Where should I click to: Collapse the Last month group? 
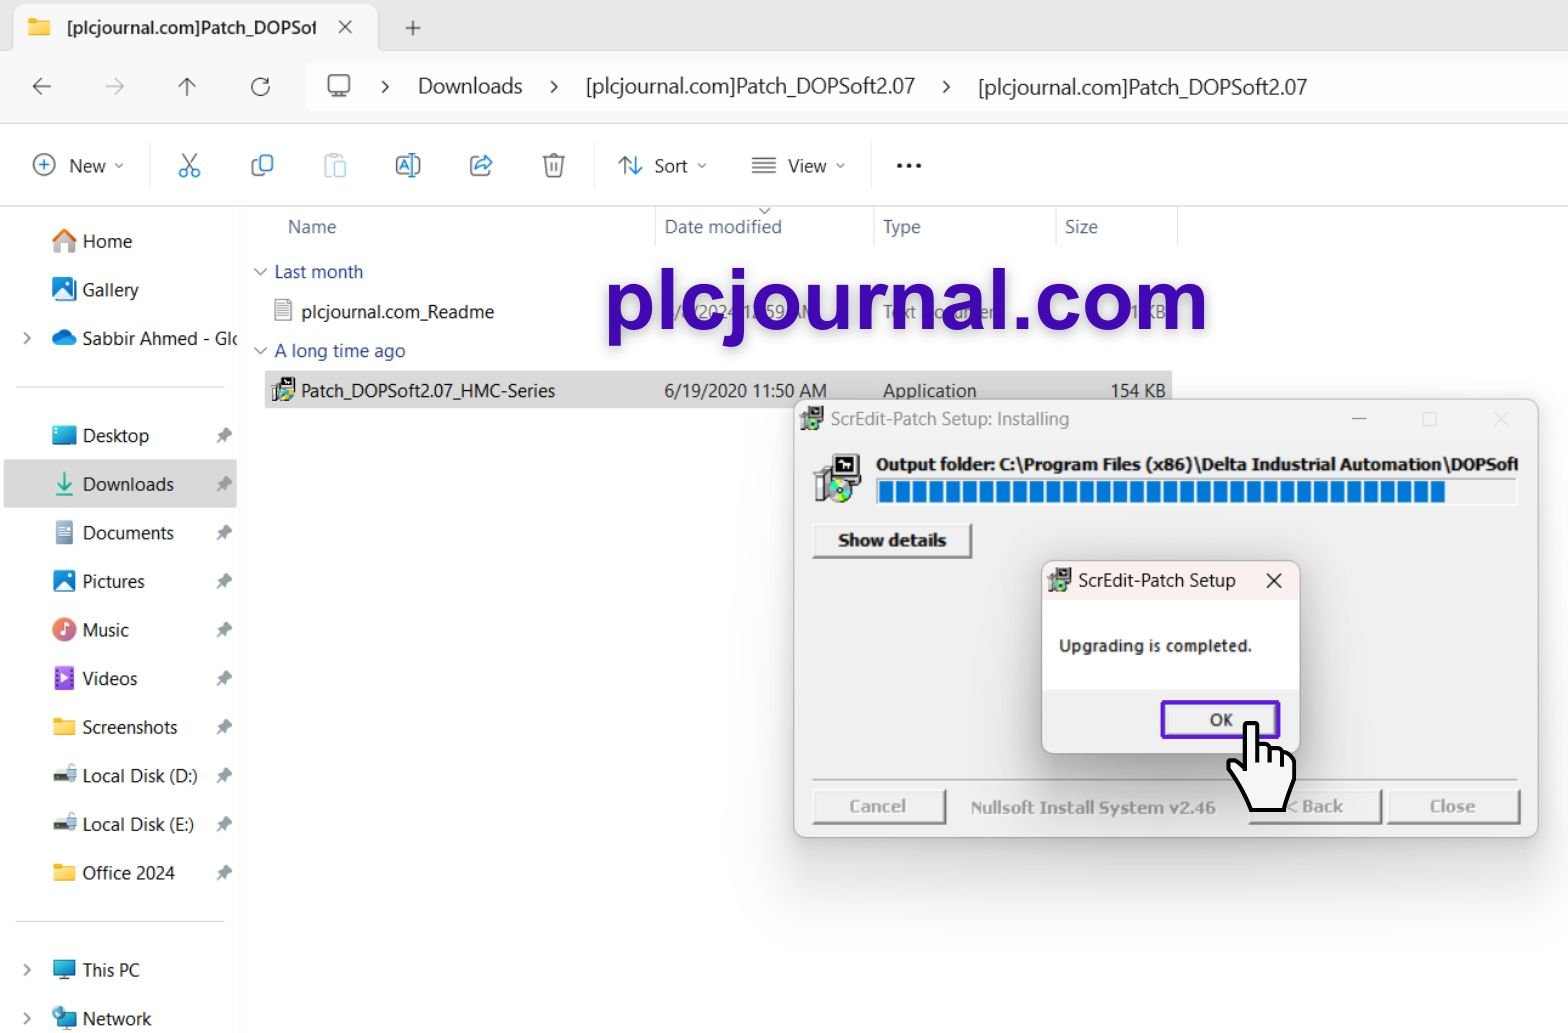260,272
